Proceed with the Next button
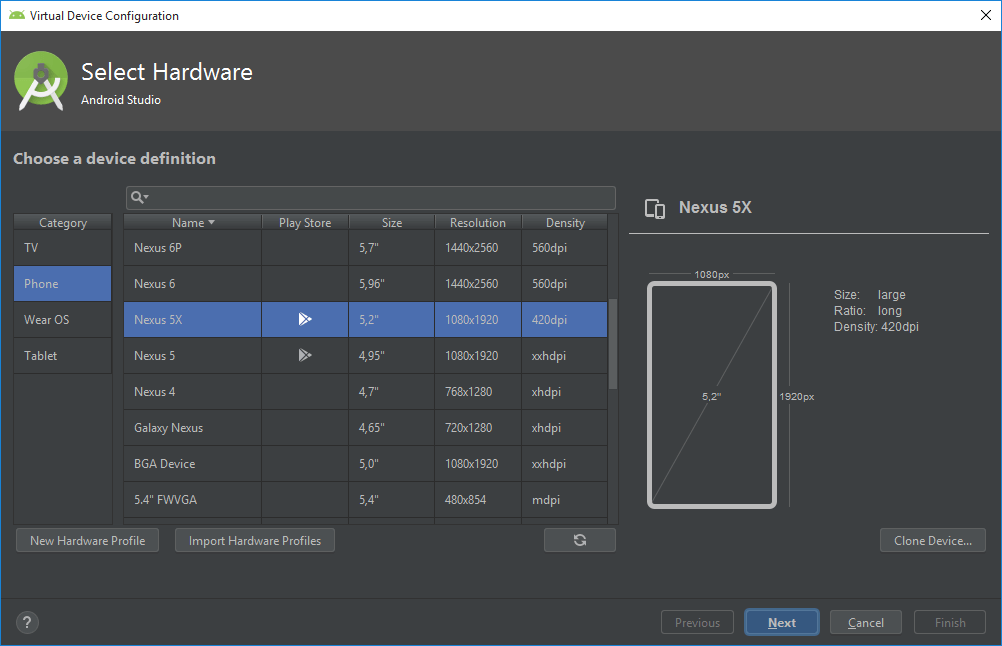Viewport: 1002px width, 646px height. [x=781, y=621]
